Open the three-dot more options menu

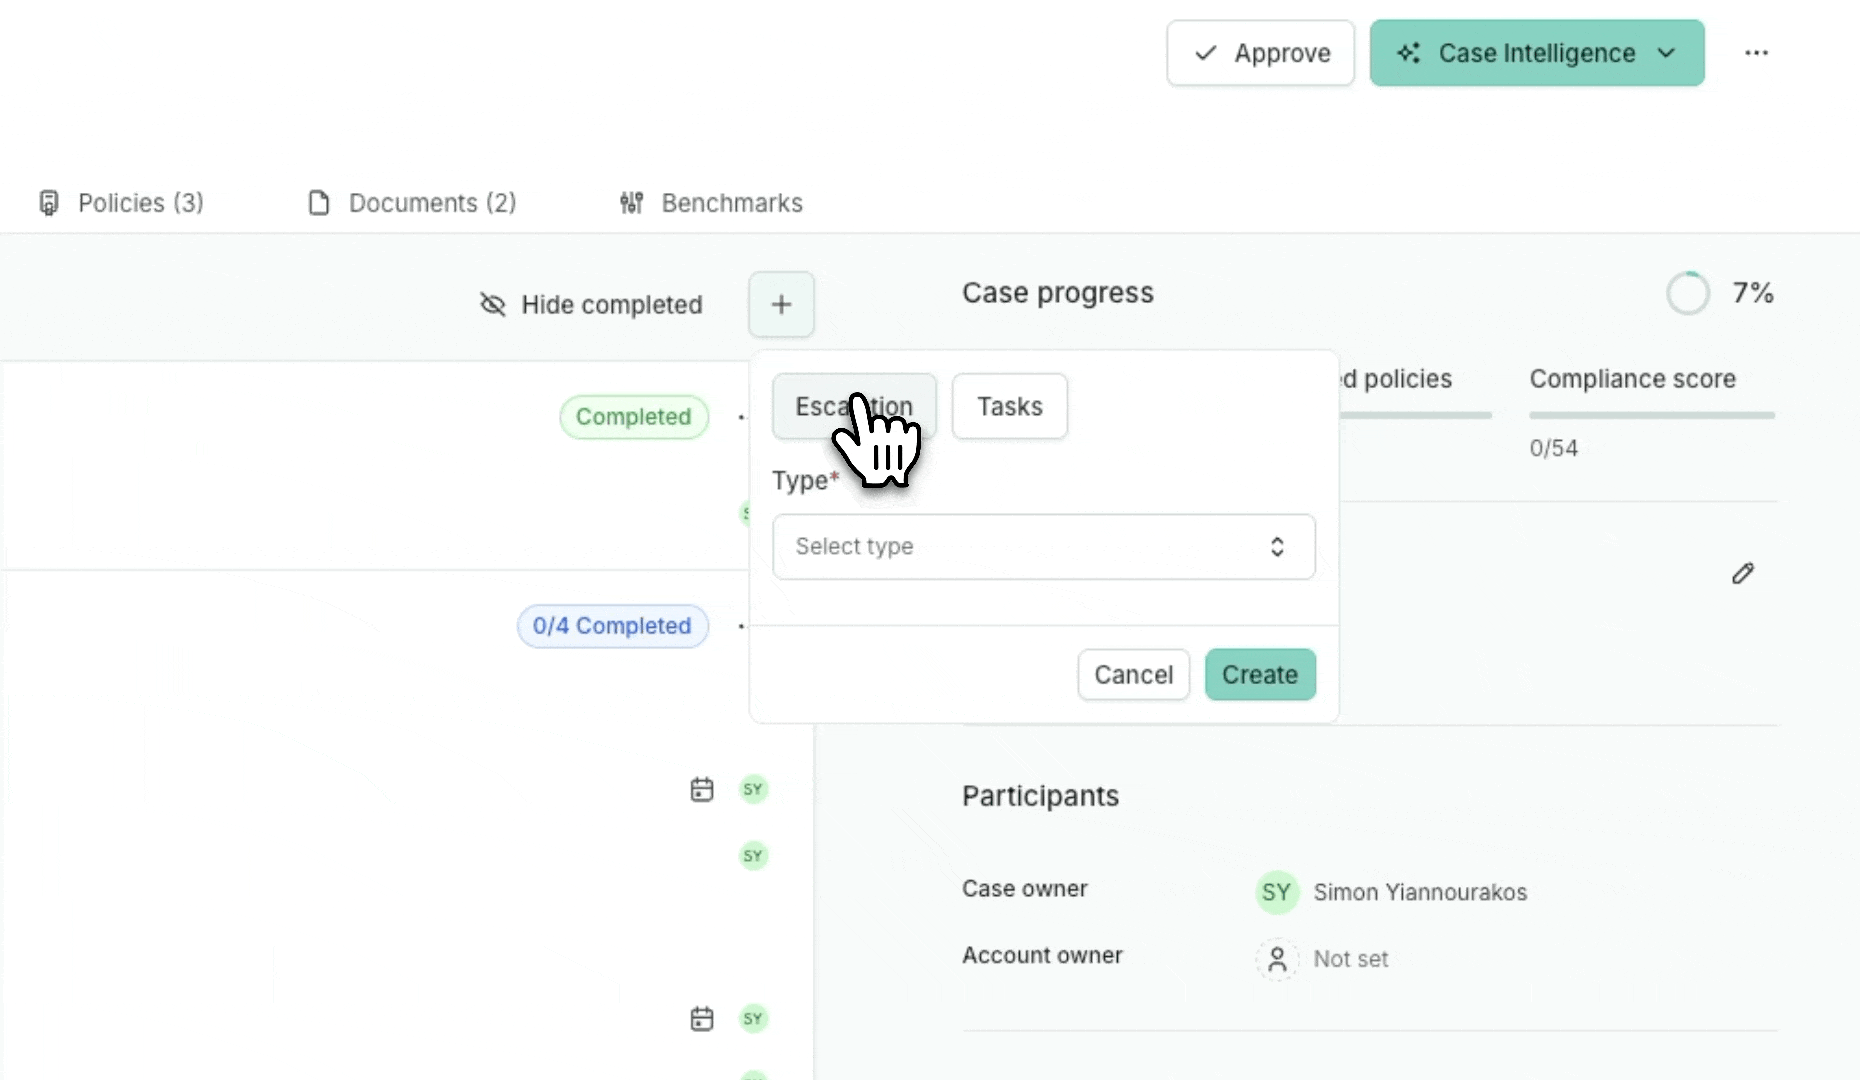[1756, 53]
